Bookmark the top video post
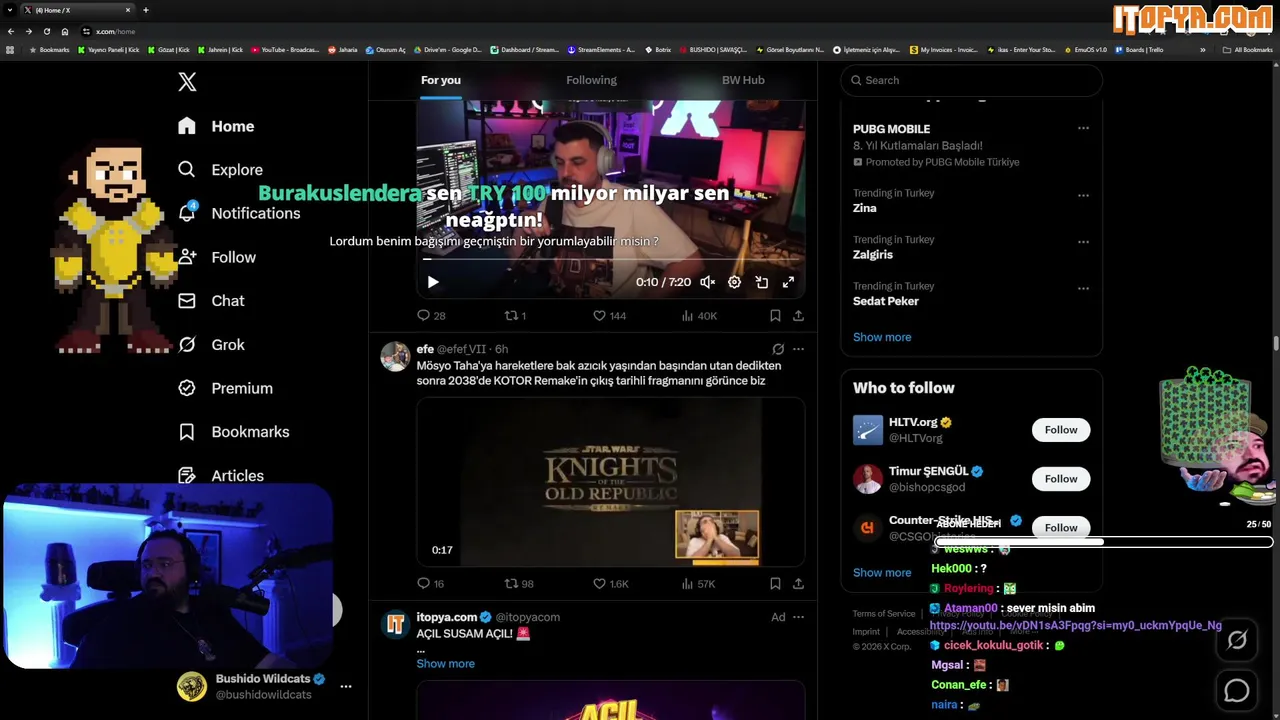Image resolution: width=1280 pixels, height=720 pixels. click(775, 315)
